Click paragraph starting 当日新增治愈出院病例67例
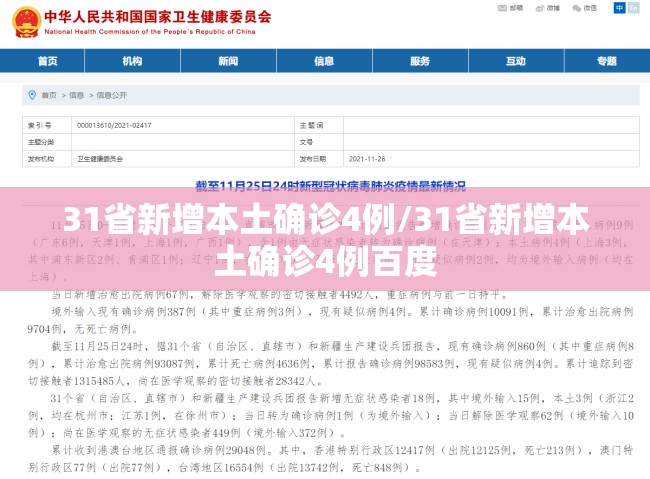The height and width of the screenshot is (479, 650). pos(280,295)
